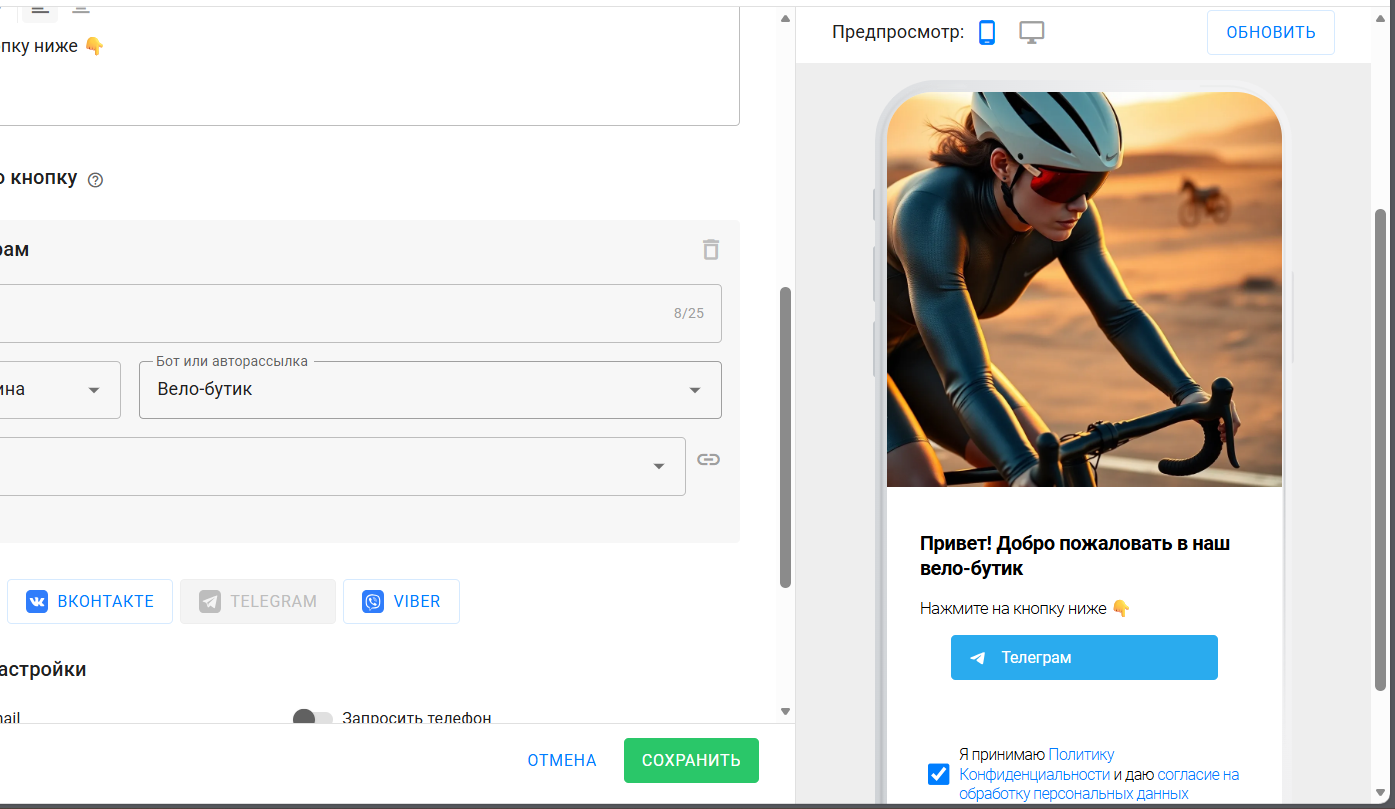Open the Политику Конфиденциальности link
Viewport: 1395px width, 809px height.
click(1036, 764)
